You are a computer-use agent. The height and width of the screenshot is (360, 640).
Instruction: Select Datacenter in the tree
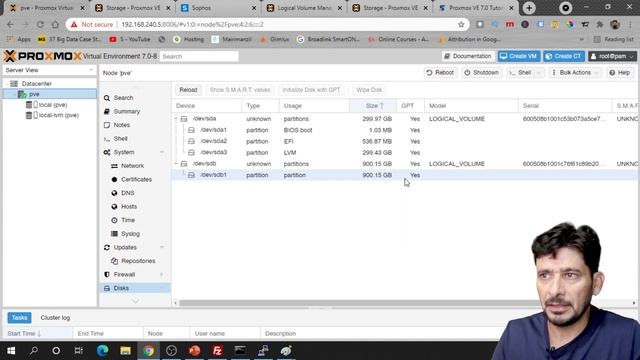(x=36, y=84)
